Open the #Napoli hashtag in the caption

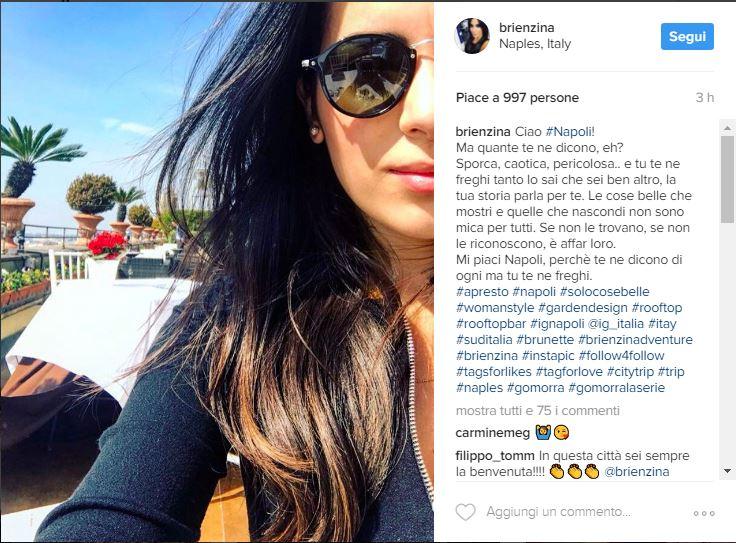click(x=570, y=132)
